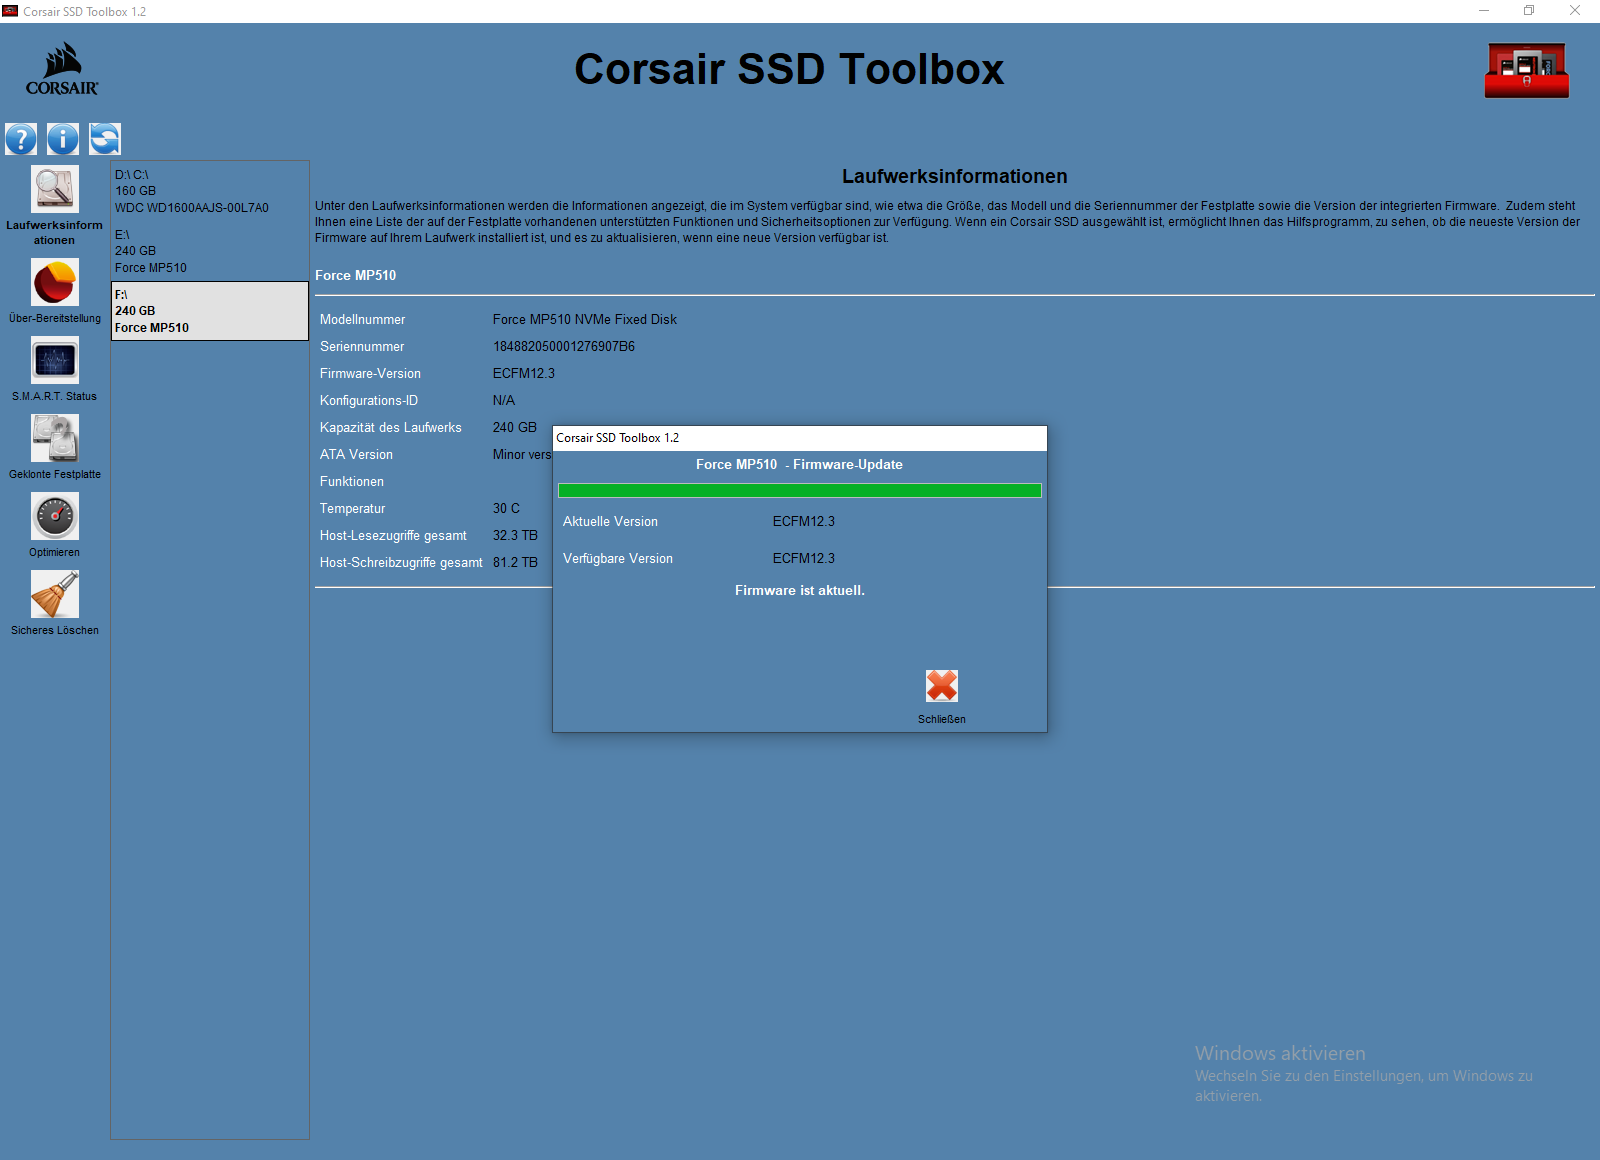Viewport: 1600px width, 1160px height.
Task: Click the green firmware update progress bar
Action: click(800, 491)
